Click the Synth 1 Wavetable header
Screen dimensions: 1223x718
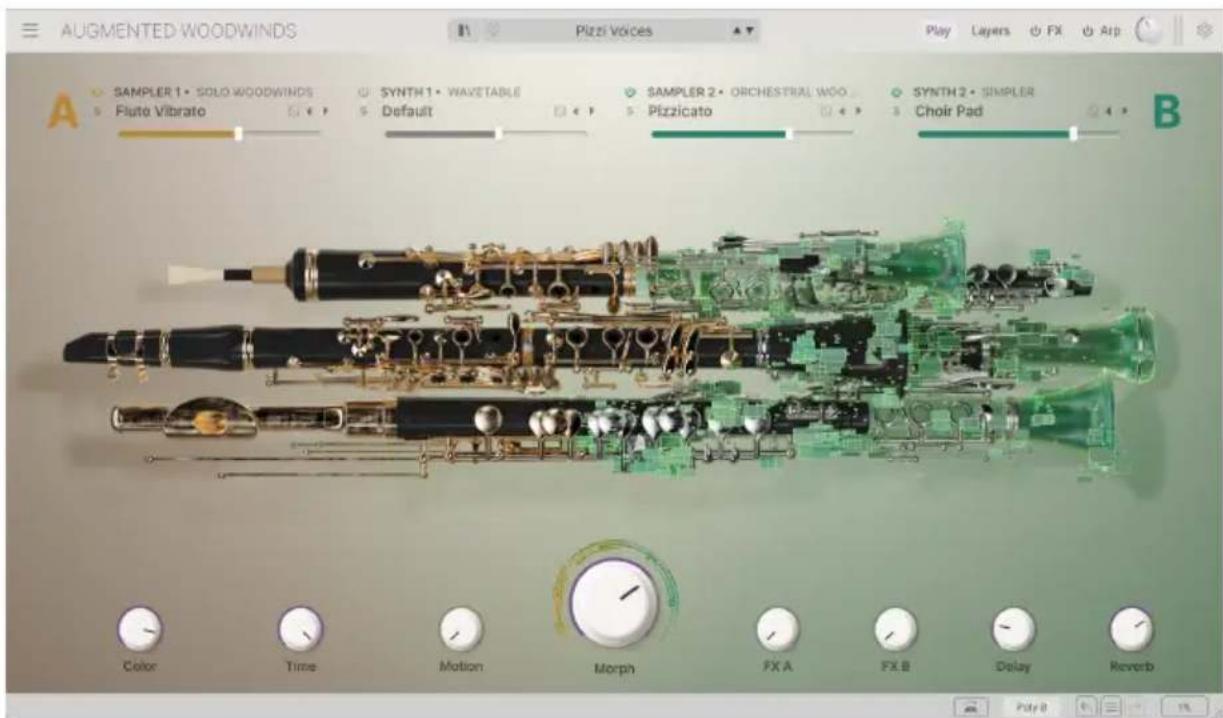pos(450,92)
